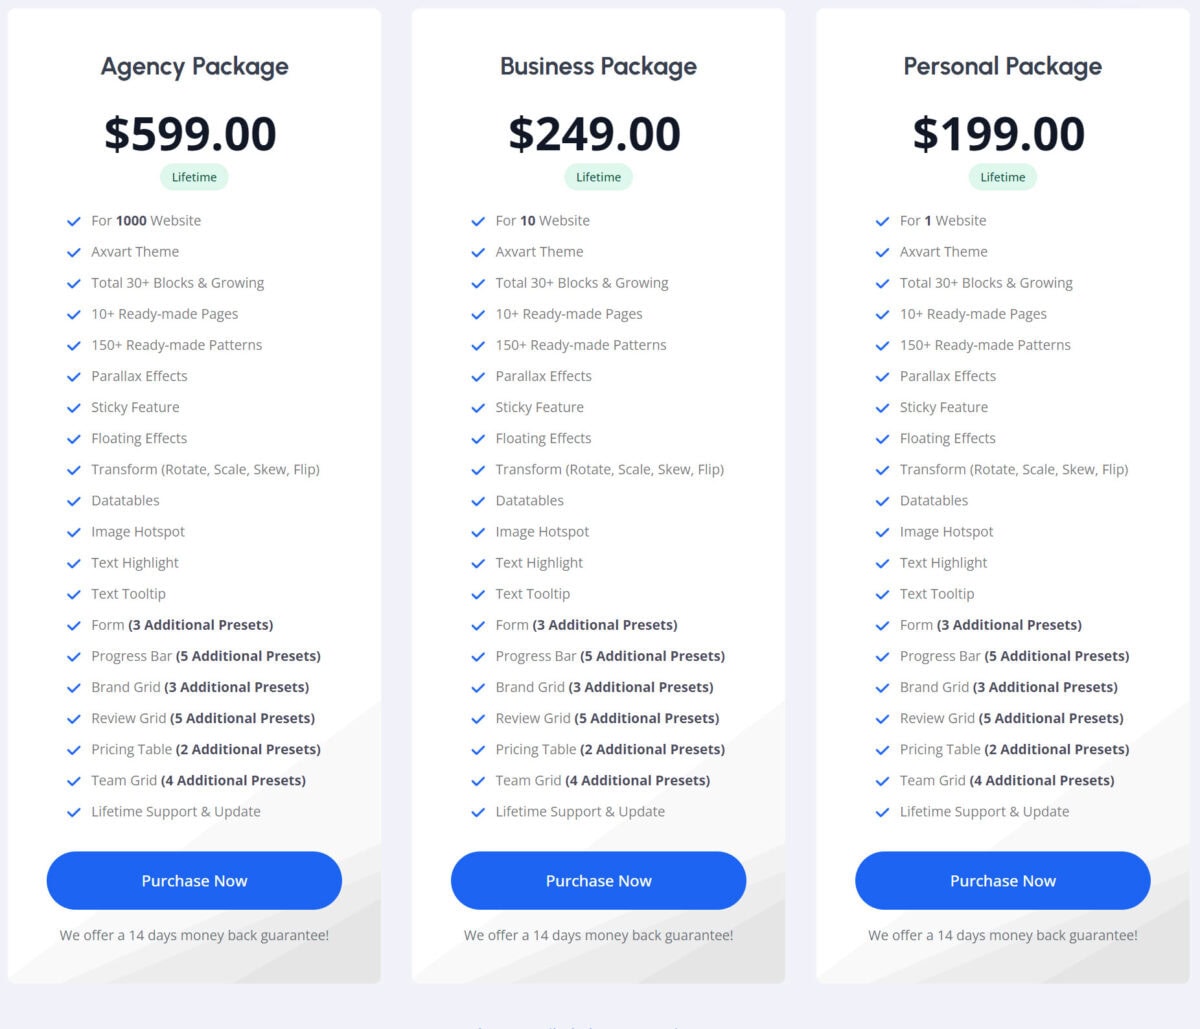Image resolution: width=1200 pixels, height=1029 pixels.
Task: Click the money back guarantee text under Agency
Action: 194,935
